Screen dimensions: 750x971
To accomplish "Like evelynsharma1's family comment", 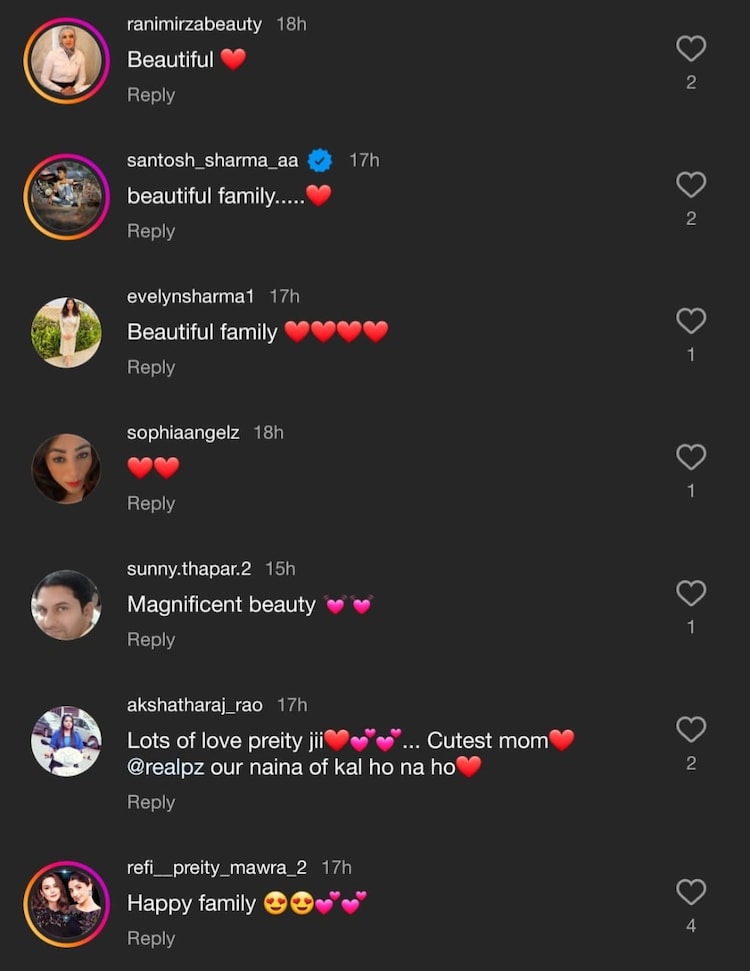I will [x=691, y=322].
